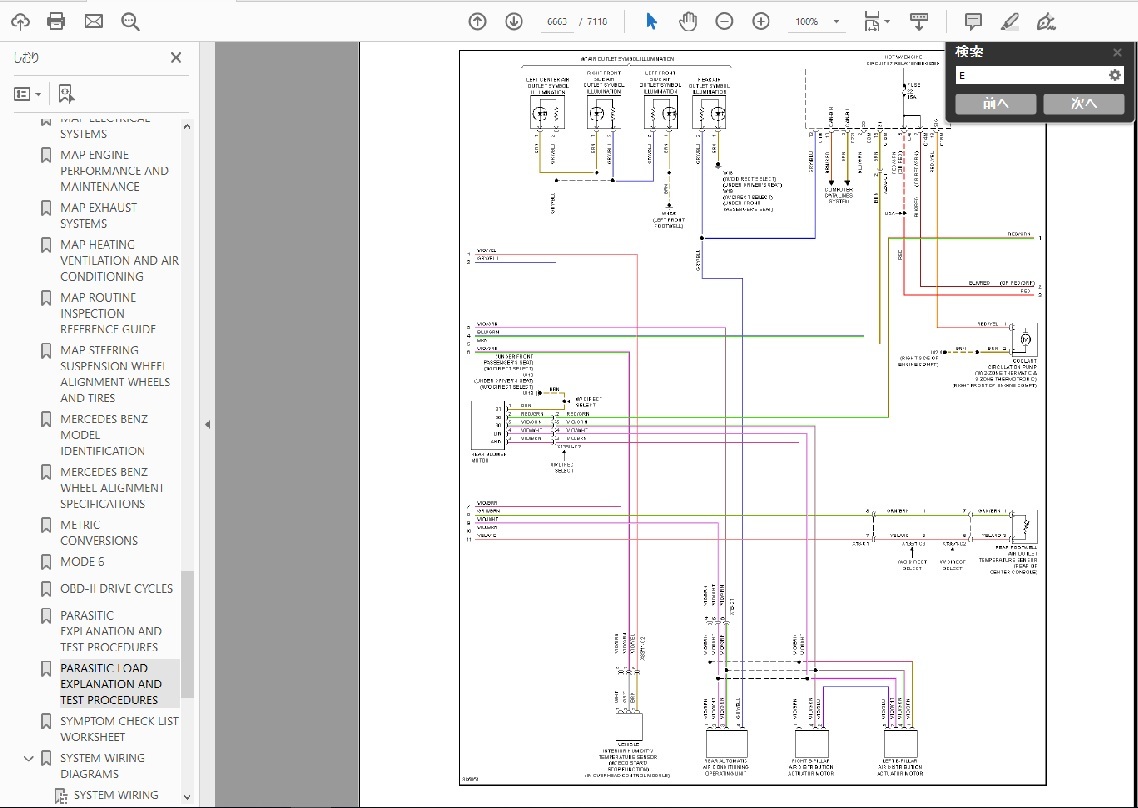Click the cloud upload icon
Image resolution: width=1138 pixels, height=808 pixels.
20,22
